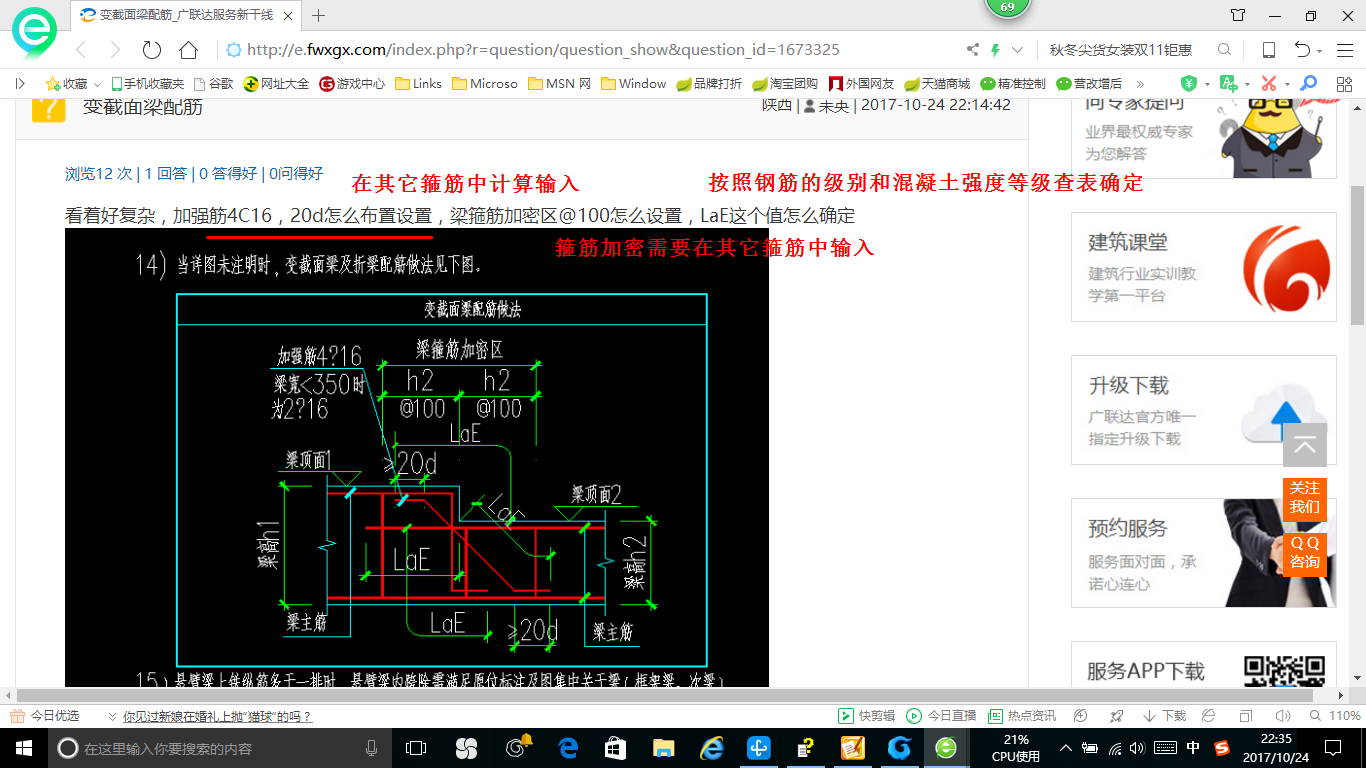The width and height of the screenshot is (1366, 768).
Task: Click the undo restore-closed-tab icon
Action: [1302, 50]
